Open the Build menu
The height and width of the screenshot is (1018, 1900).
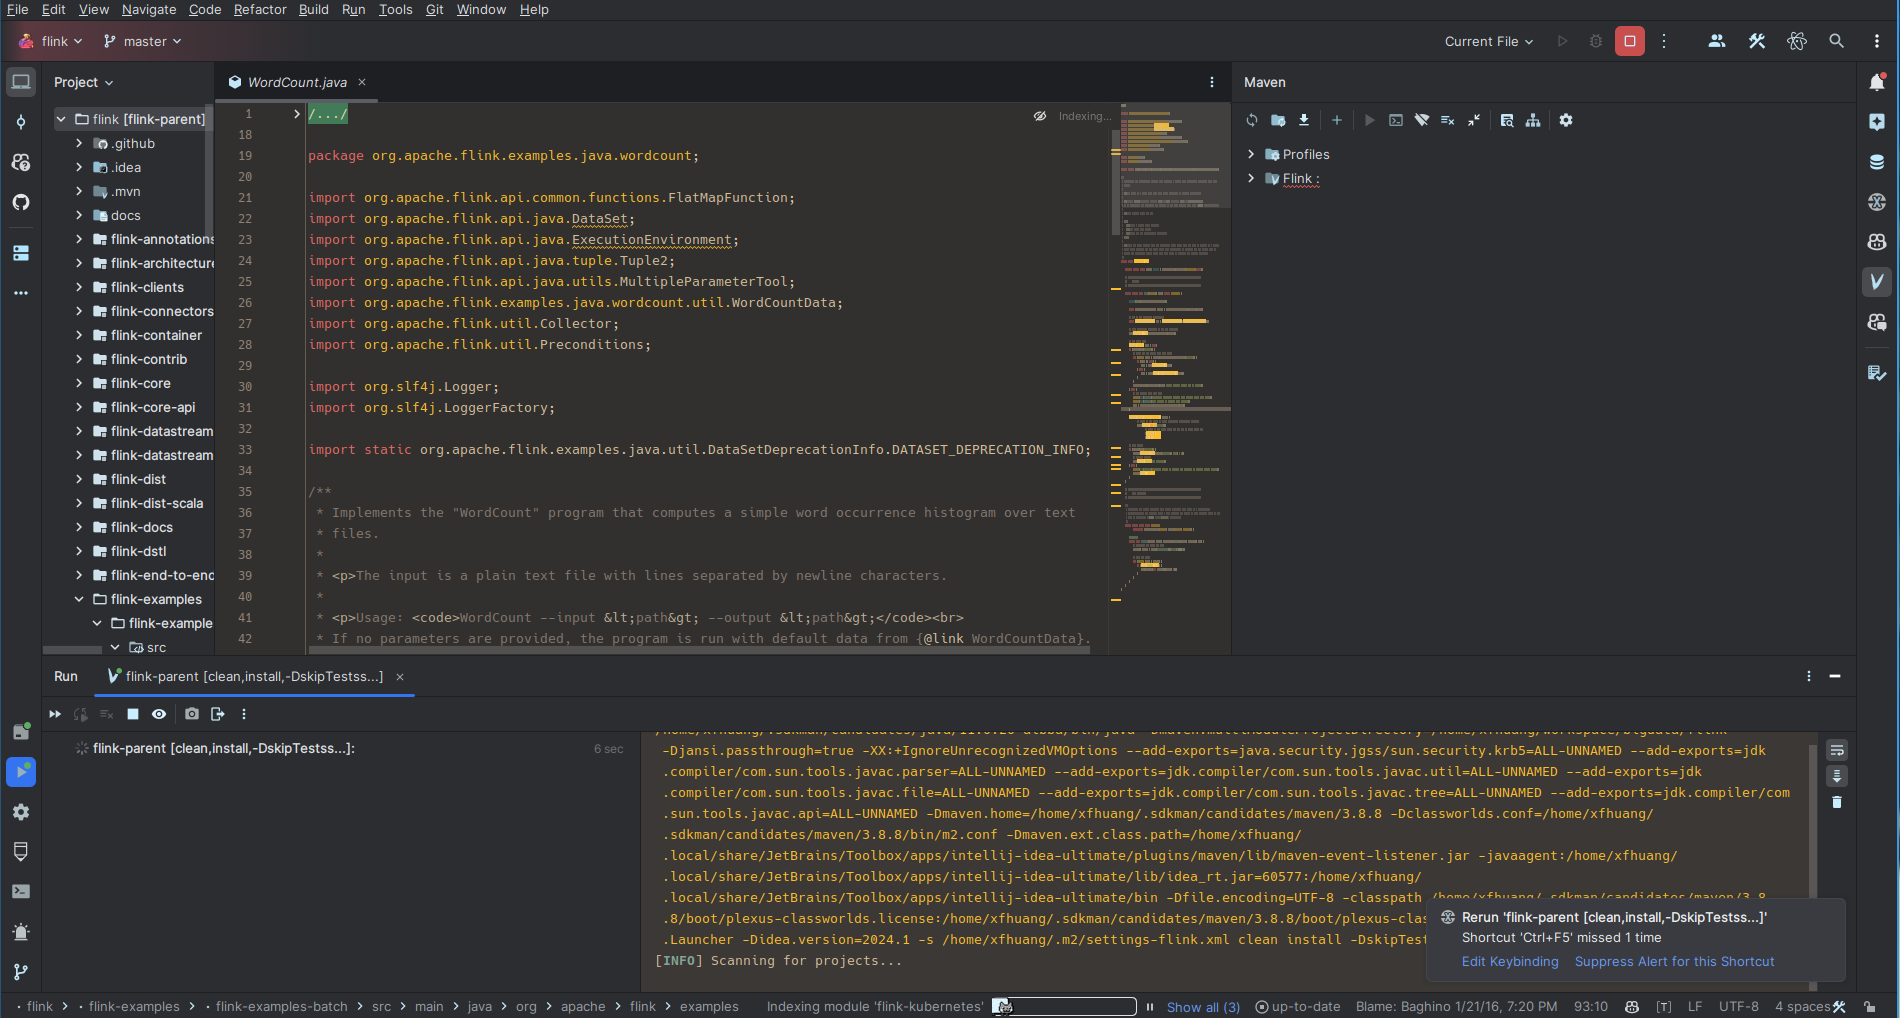click(314, 9)
